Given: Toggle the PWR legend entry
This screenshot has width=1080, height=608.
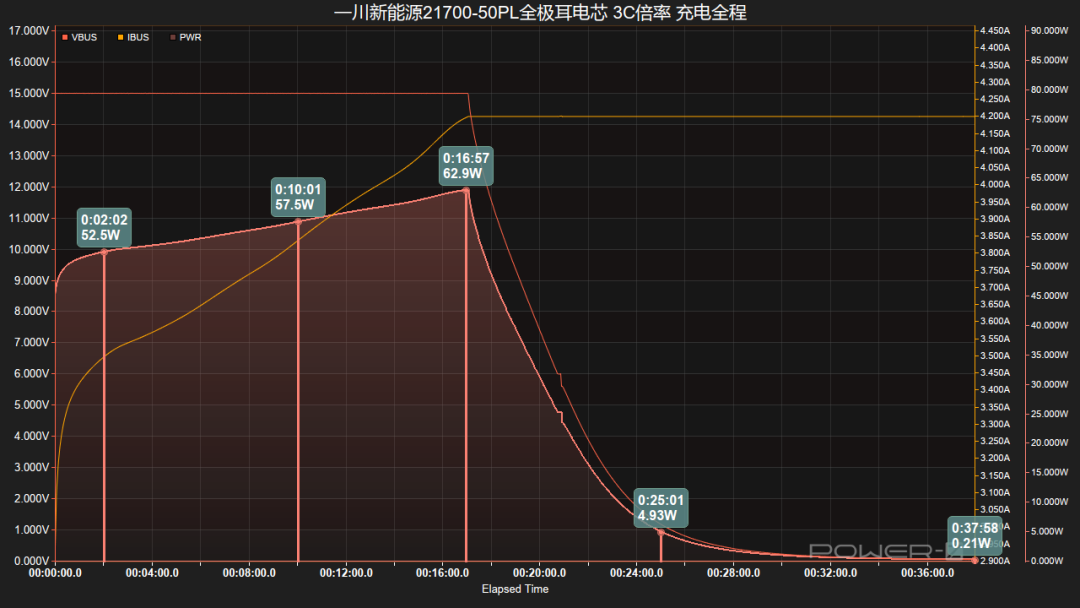Looking at the screenshot, I should [x=185, y=37].
